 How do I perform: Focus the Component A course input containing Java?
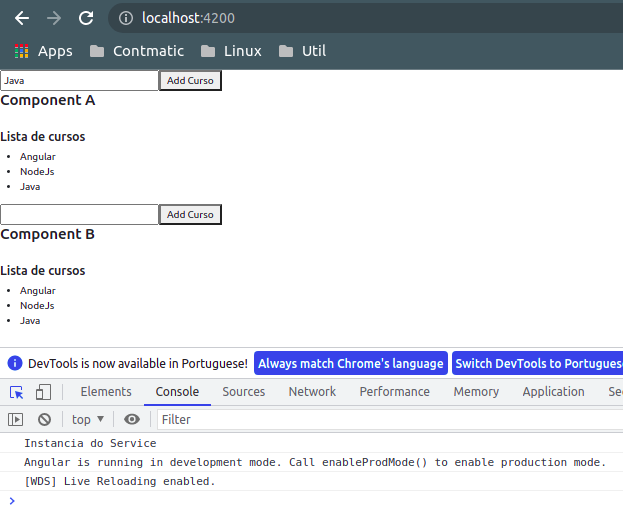click(x=79, y=81)
